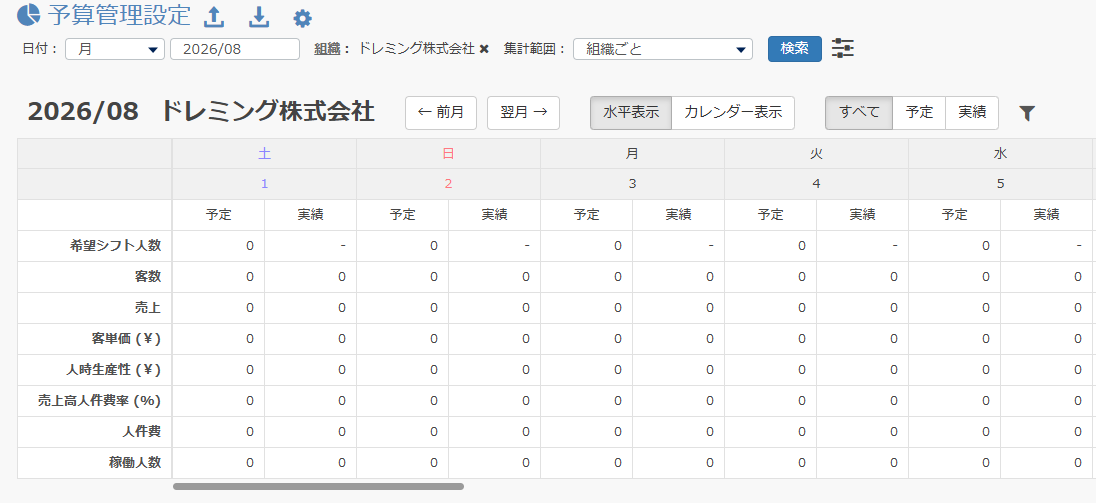Click the 売上 row label
The image size is (1096, 503).
[147, 307]
